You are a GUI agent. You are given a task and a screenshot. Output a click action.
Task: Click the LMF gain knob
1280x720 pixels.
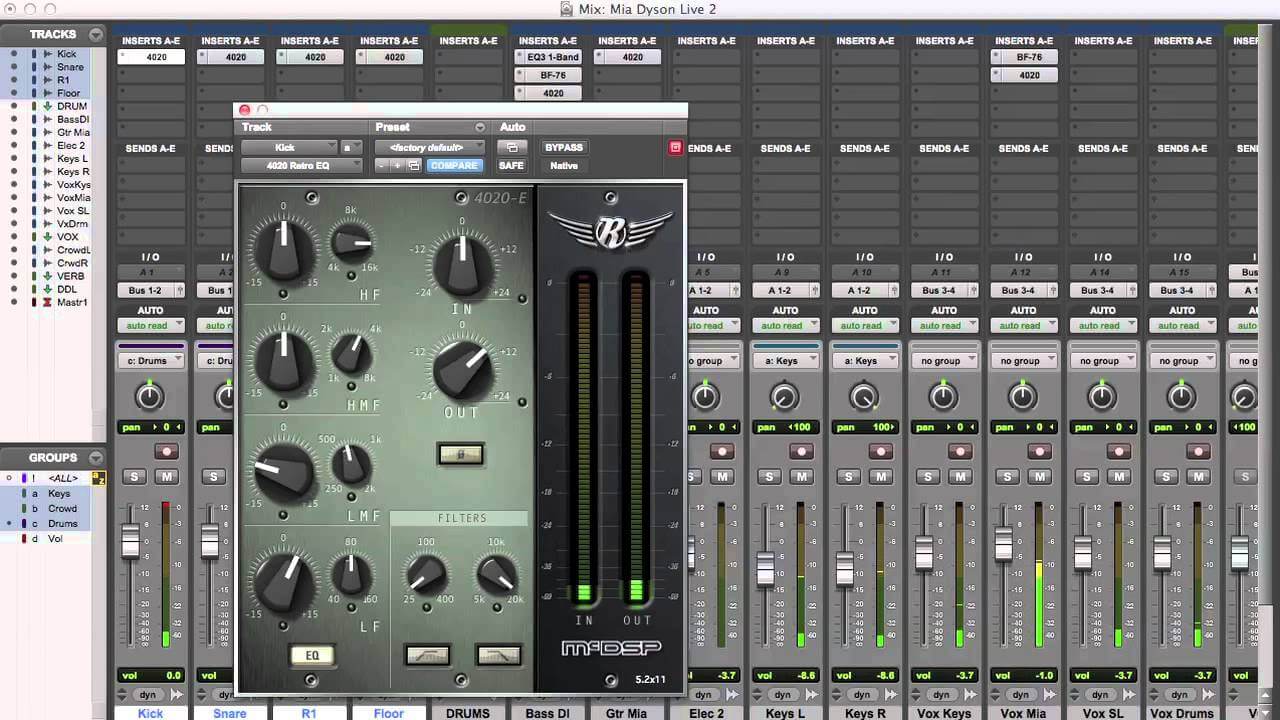coord(284,471)
